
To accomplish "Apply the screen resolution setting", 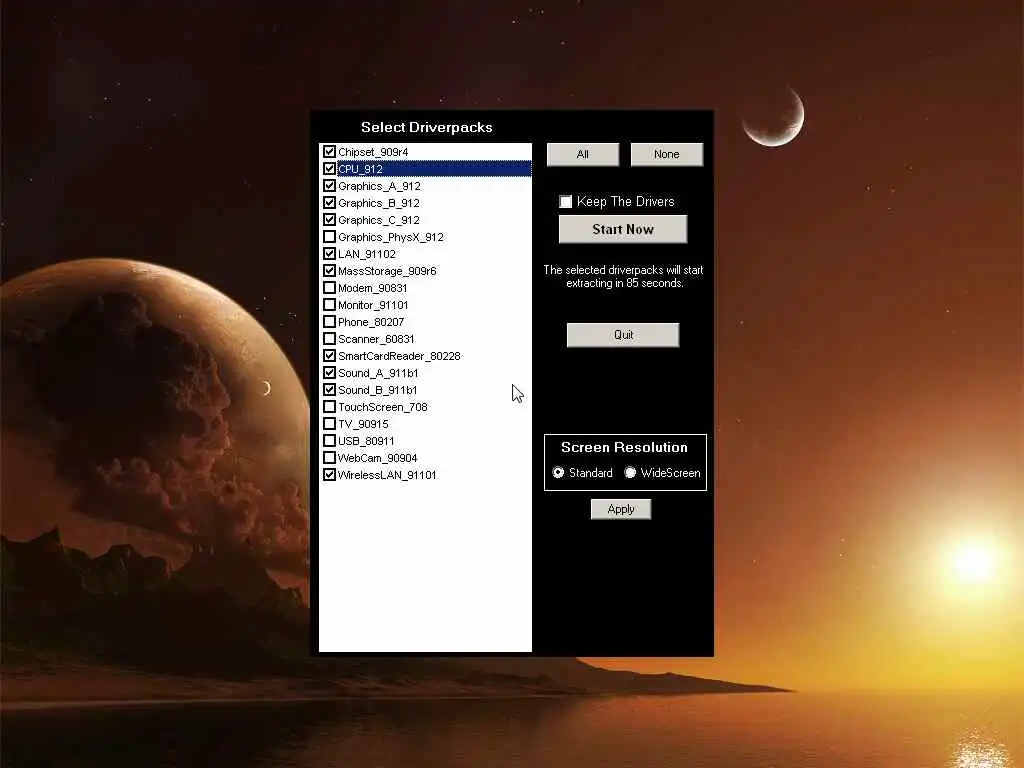I will point(621,509).
